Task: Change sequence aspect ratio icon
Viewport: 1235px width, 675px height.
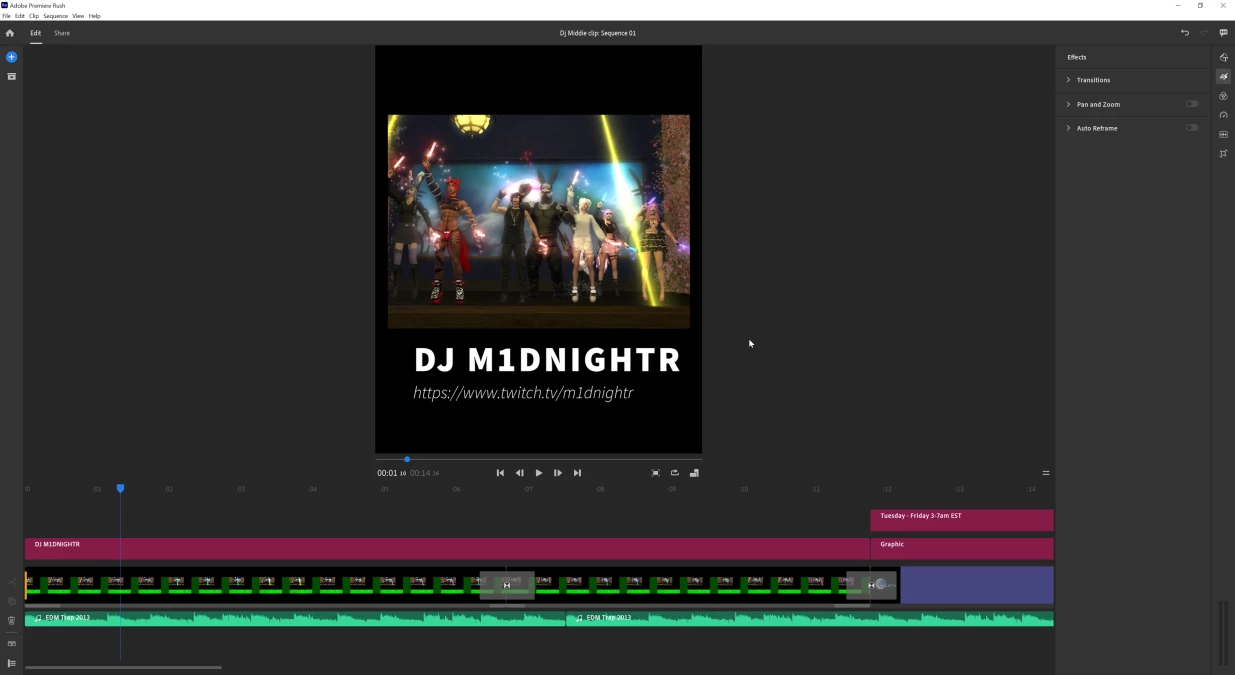Action: pos(694,473)
